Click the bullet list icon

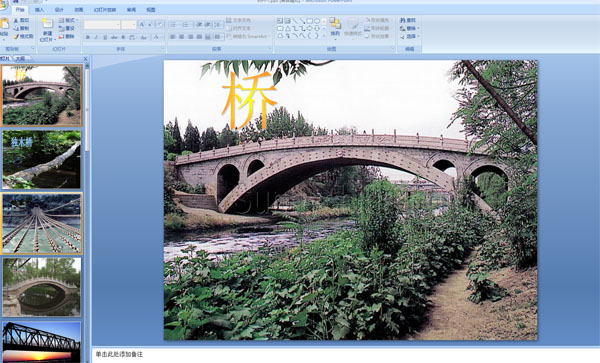(174, 25)
